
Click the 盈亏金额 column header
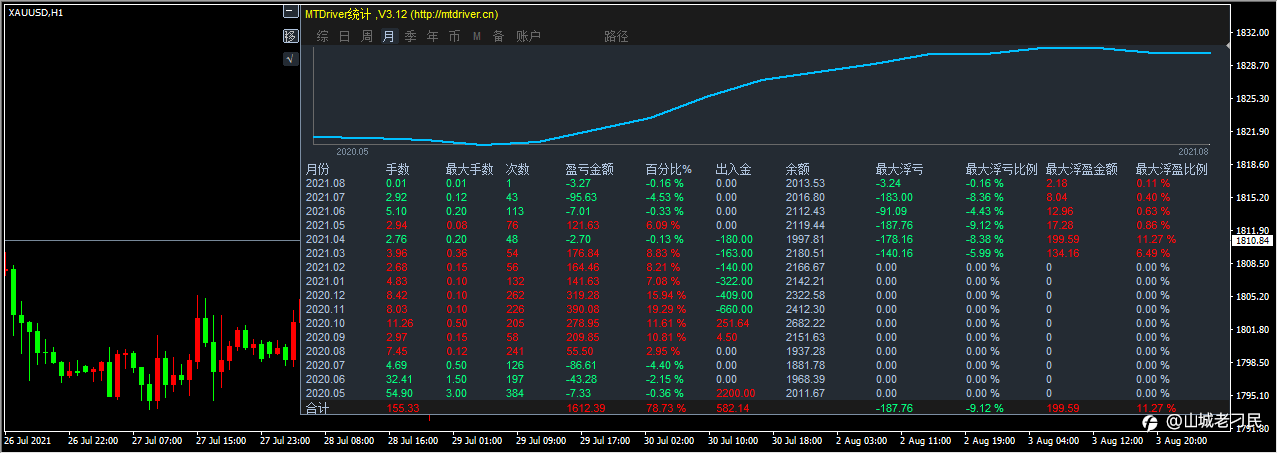click(x=589, y=170)
